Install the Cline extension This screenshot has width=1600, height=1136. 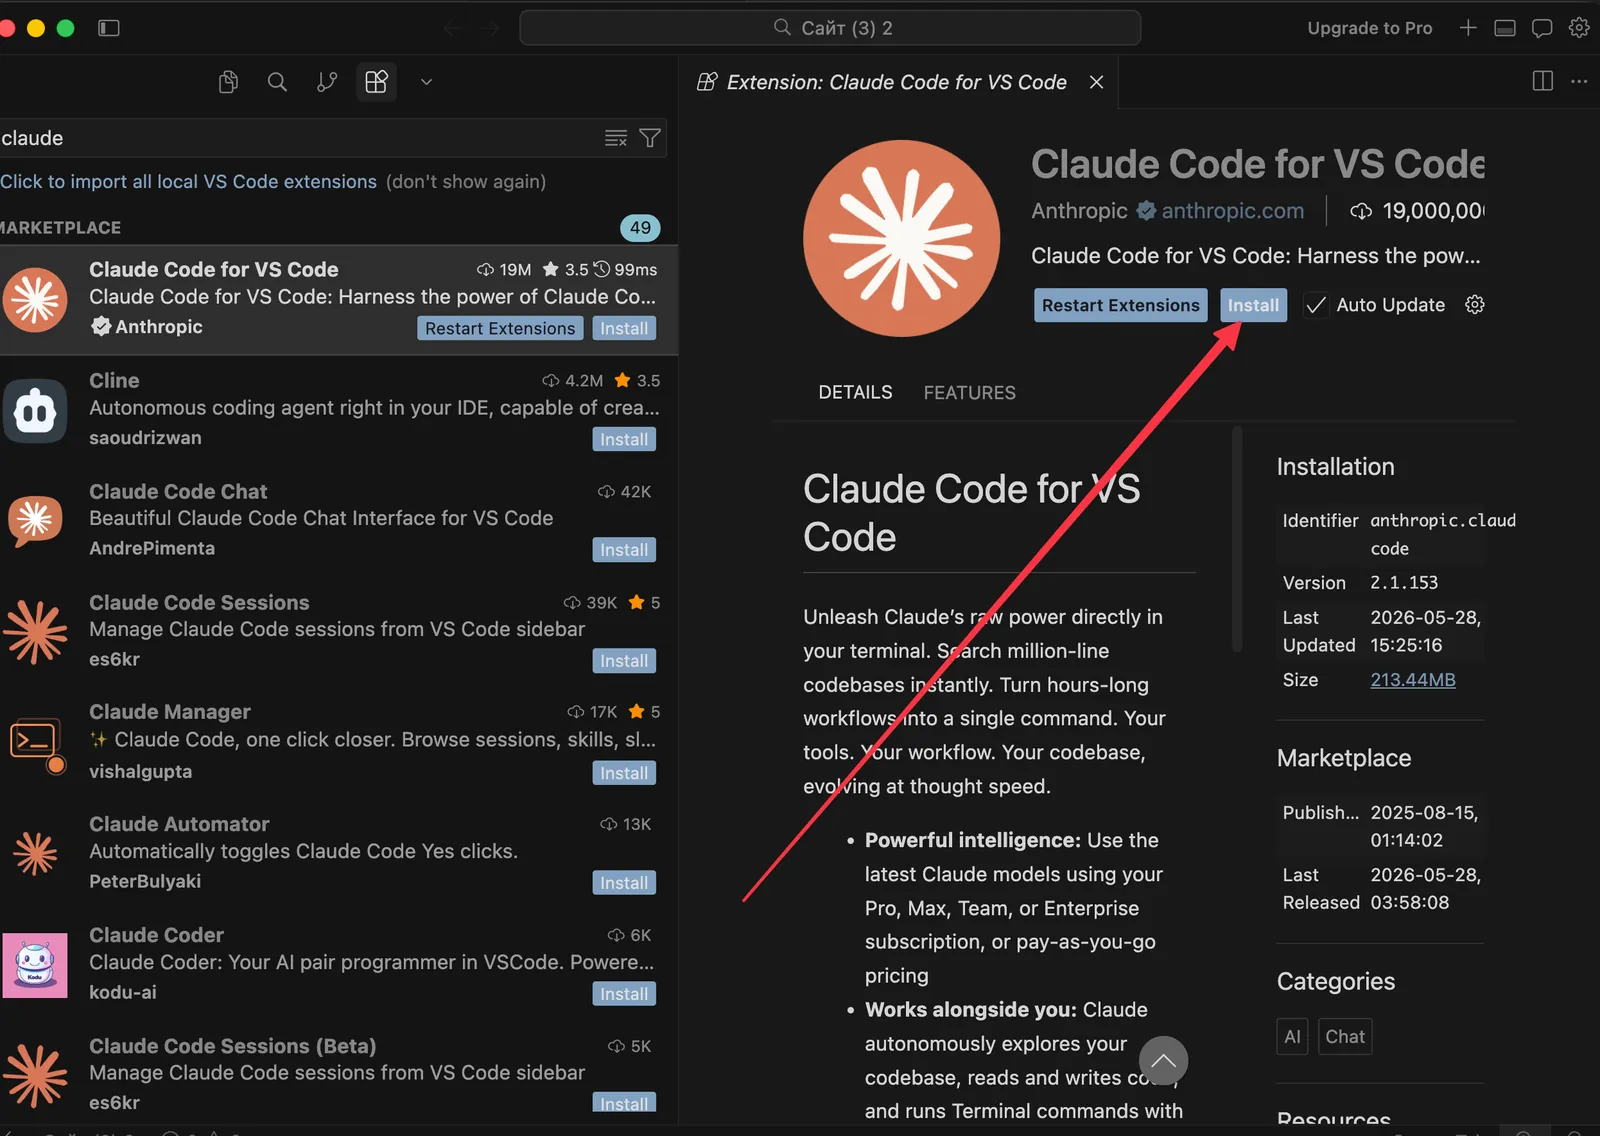[x=624, y=439]
